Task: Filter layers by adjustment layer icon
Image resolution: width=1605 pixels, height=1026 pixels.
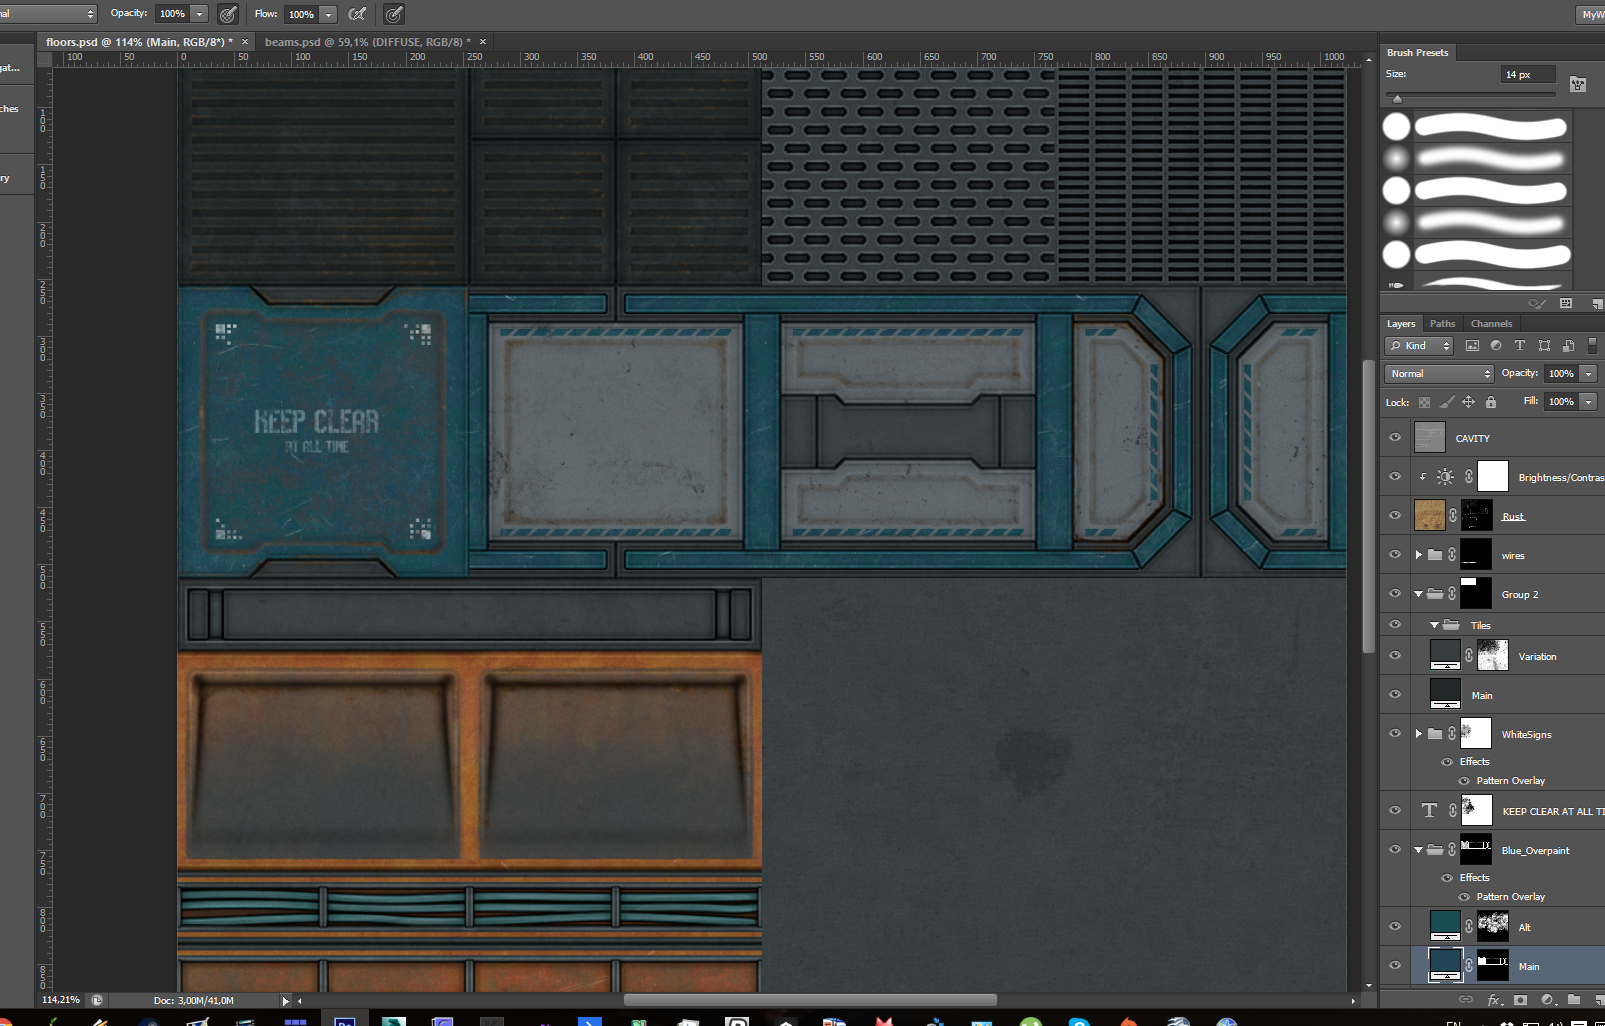Action: [x=1496, y=346]
